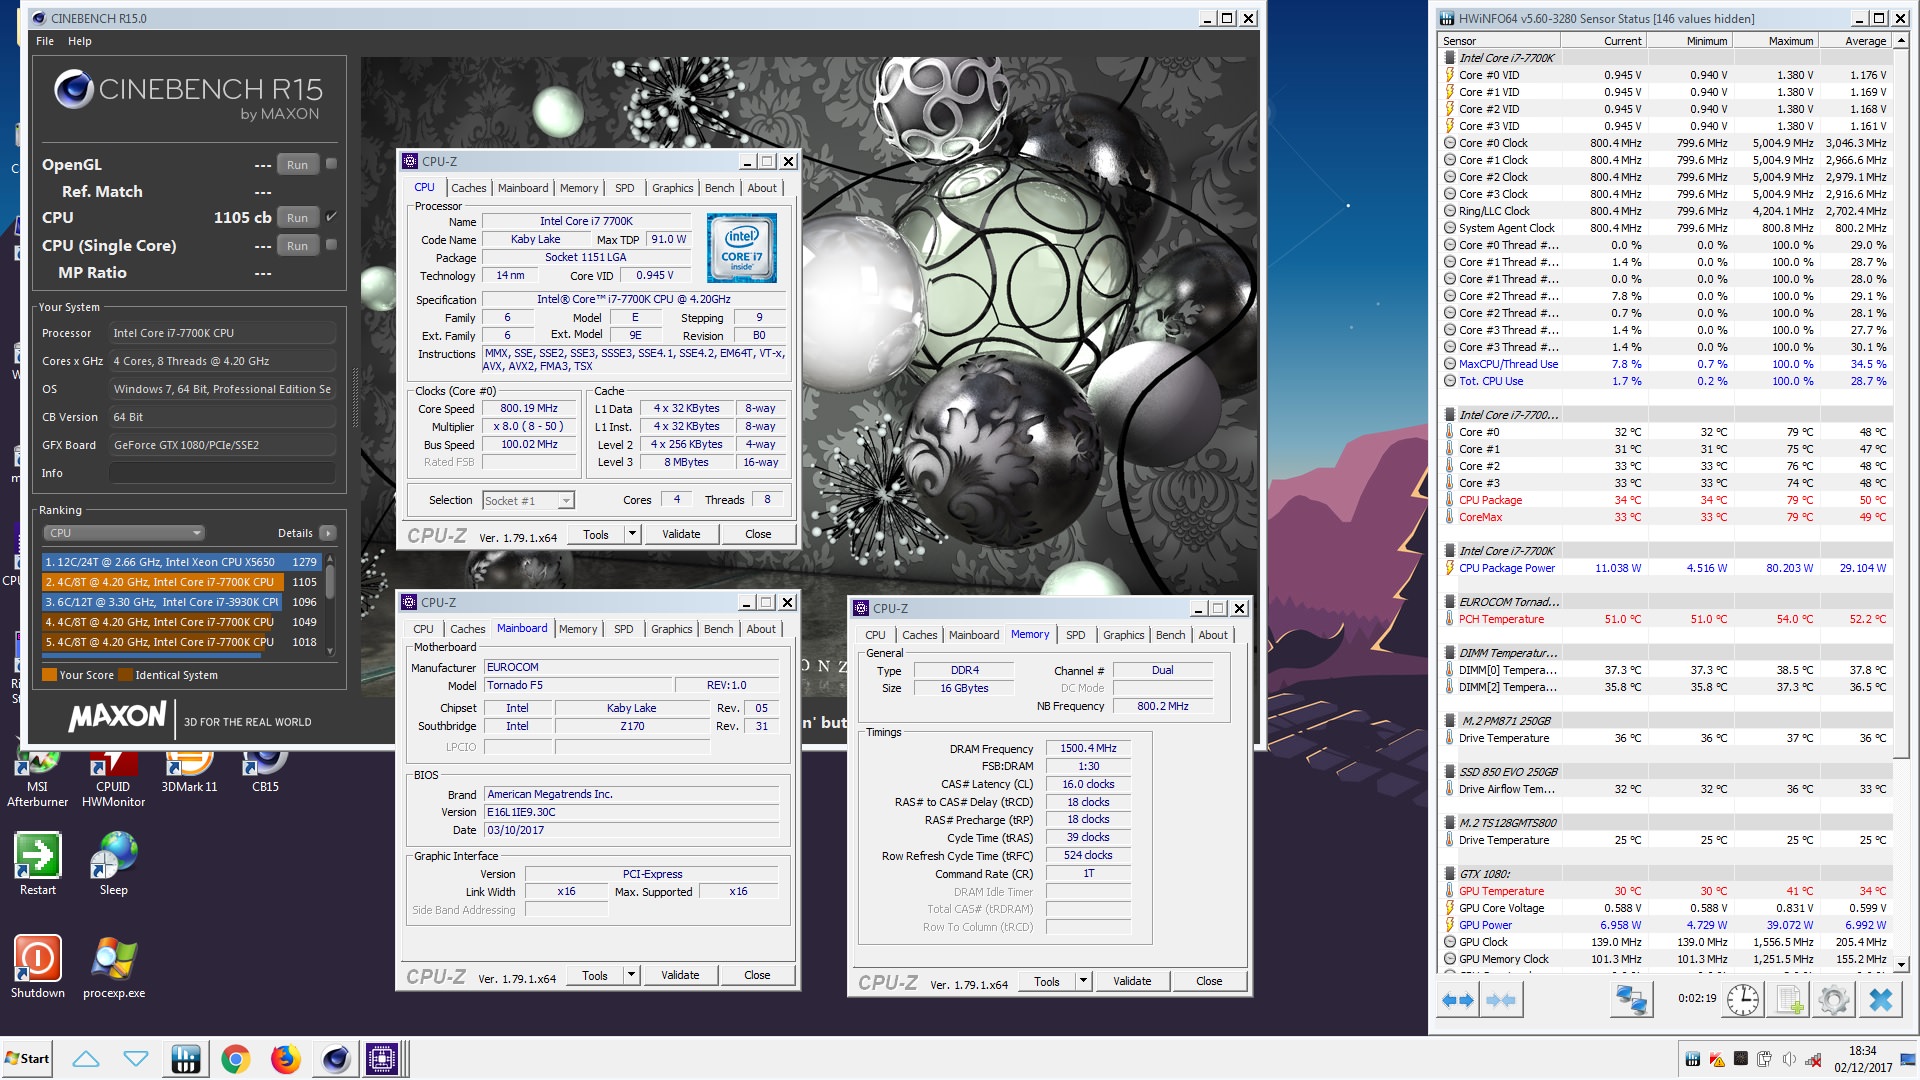Click Google Chrome icon in taskbar
Viewport: 1920px width, 1080px height.
tap(236, 1059)
